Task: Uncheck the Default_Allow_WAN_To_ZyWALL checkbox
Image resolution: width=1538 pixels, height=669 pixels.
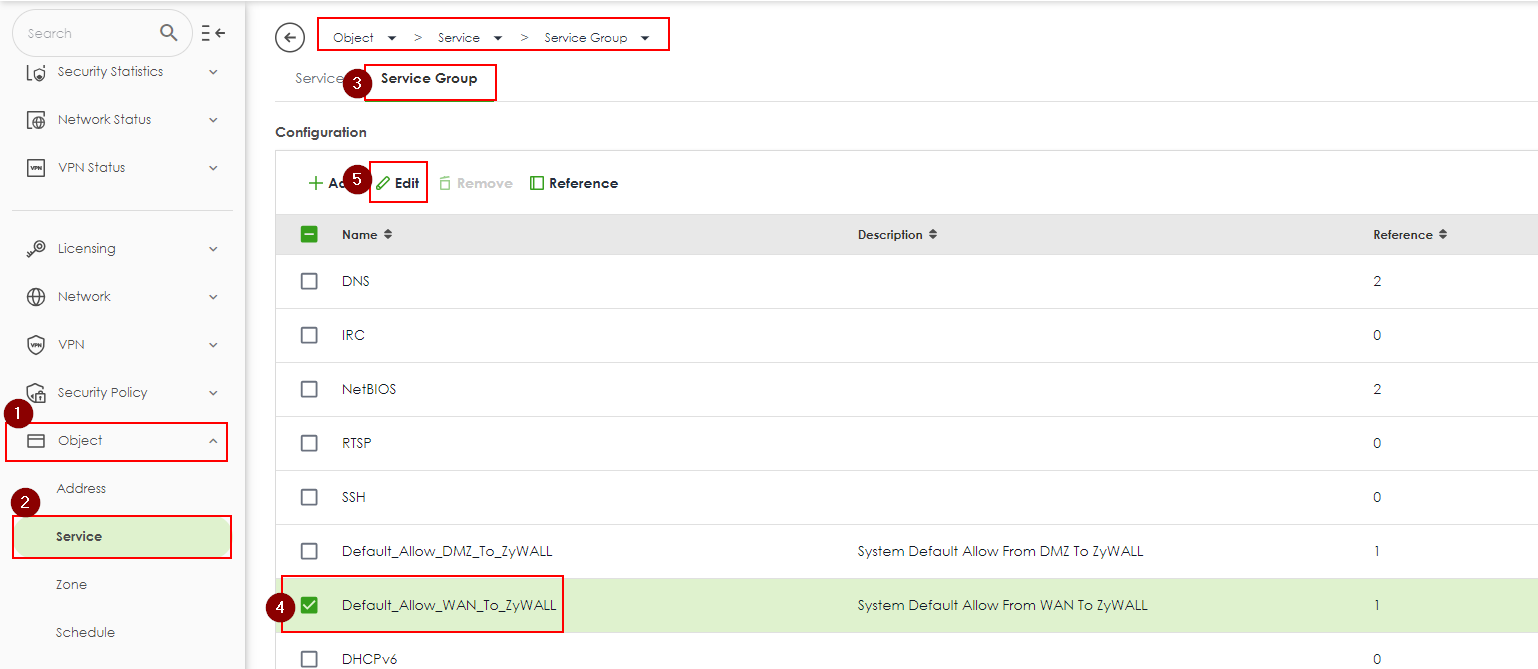Action: point(309,605)
